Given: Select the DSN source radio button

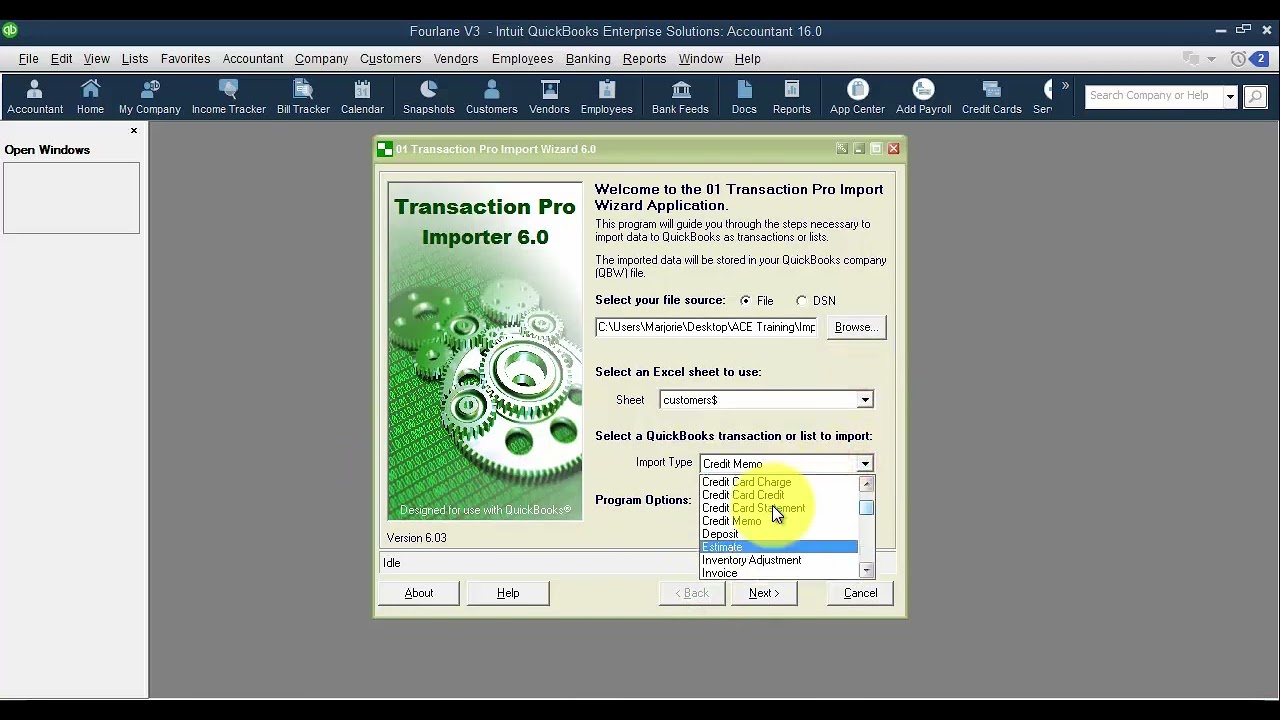Looking at the screenshot, I should [x=801, y=301].
